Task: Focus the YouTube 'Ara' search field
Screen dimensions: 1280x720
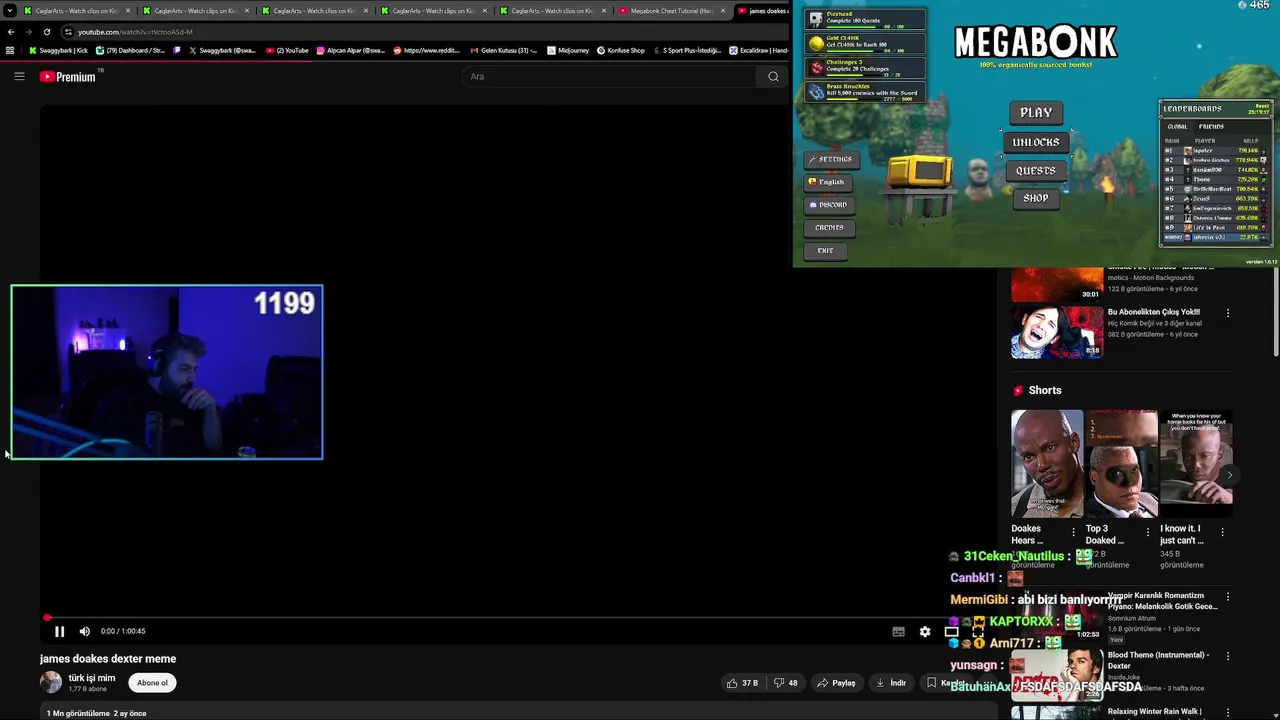Action: coord(610,76)
